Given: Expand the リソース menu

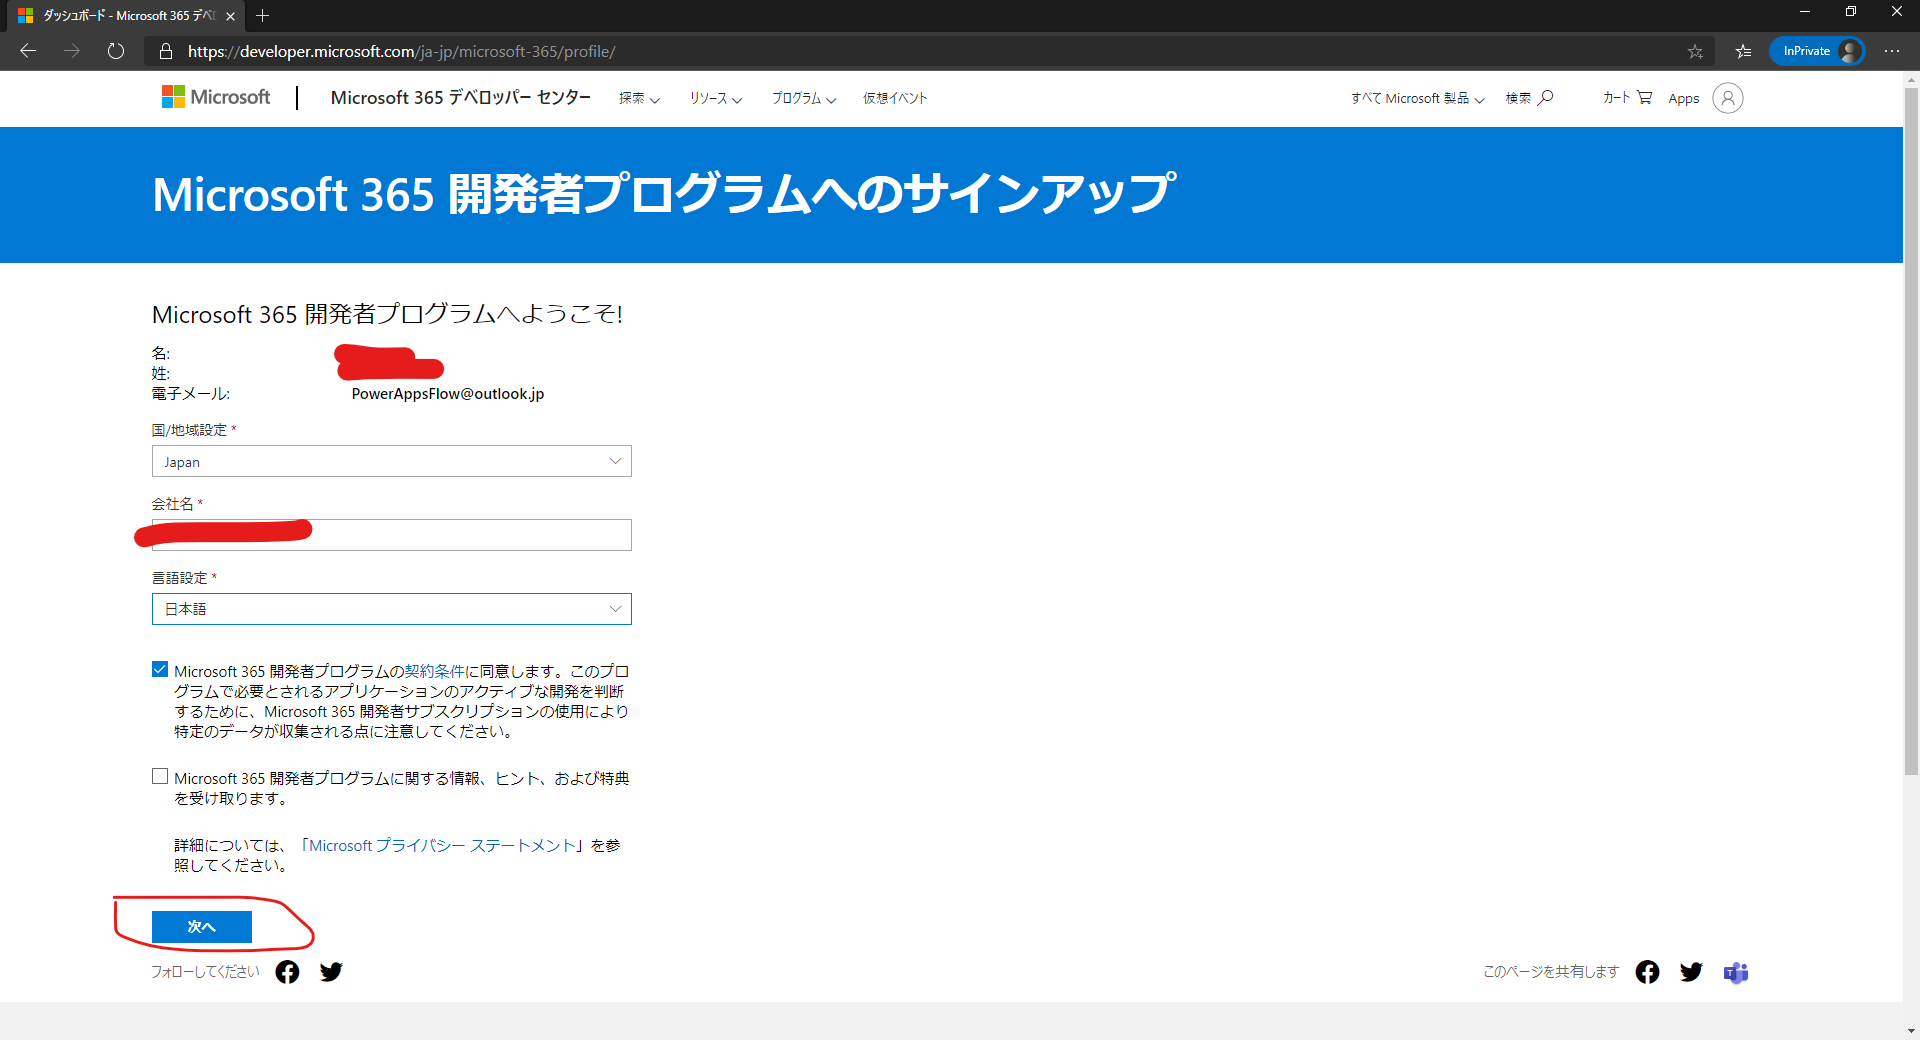Looking at the screenshot, I should [715, 98].
